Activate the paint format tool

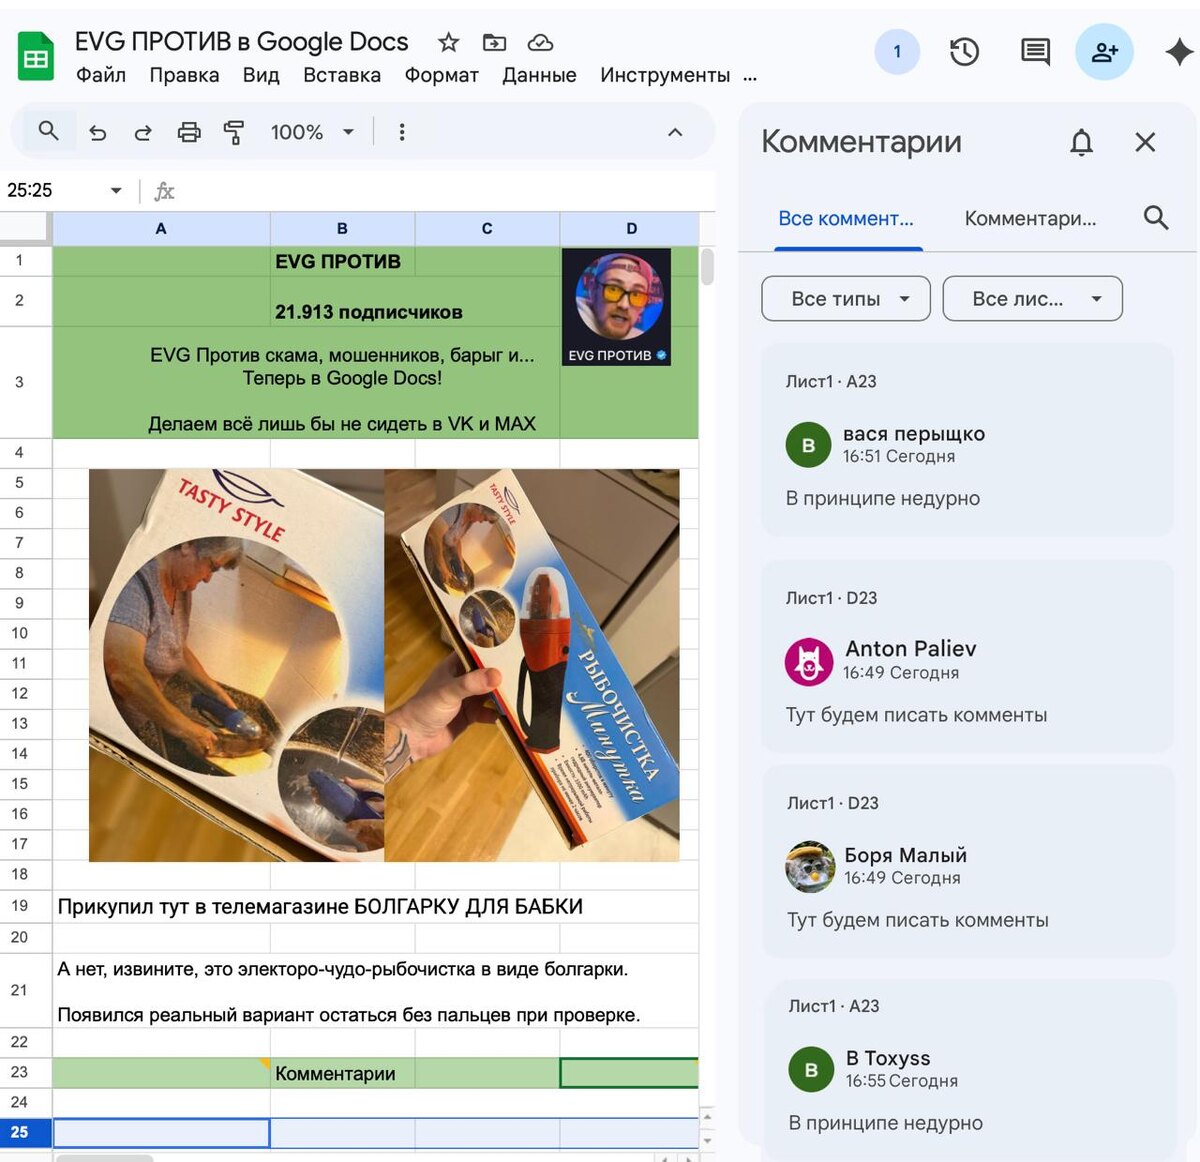point(234,132)
